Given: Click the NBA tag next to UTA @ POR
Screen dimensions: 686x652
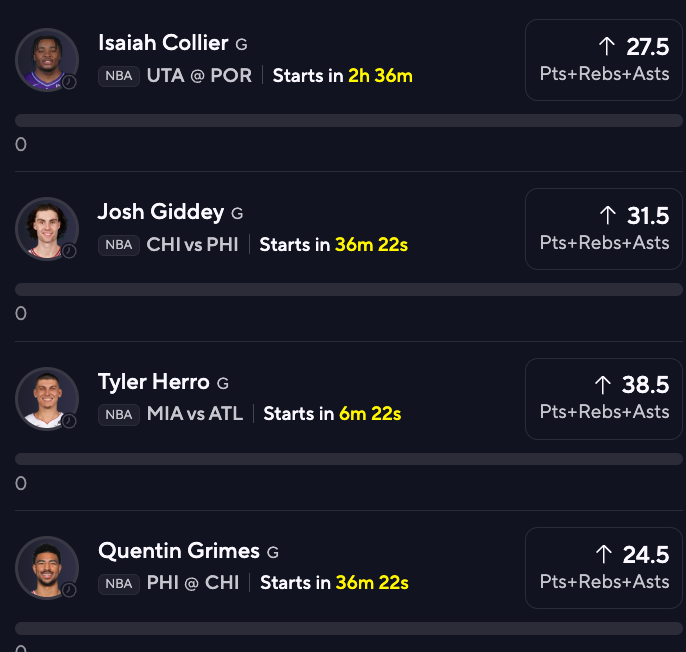Looking at the screenshot, I should tap(119, 76).
